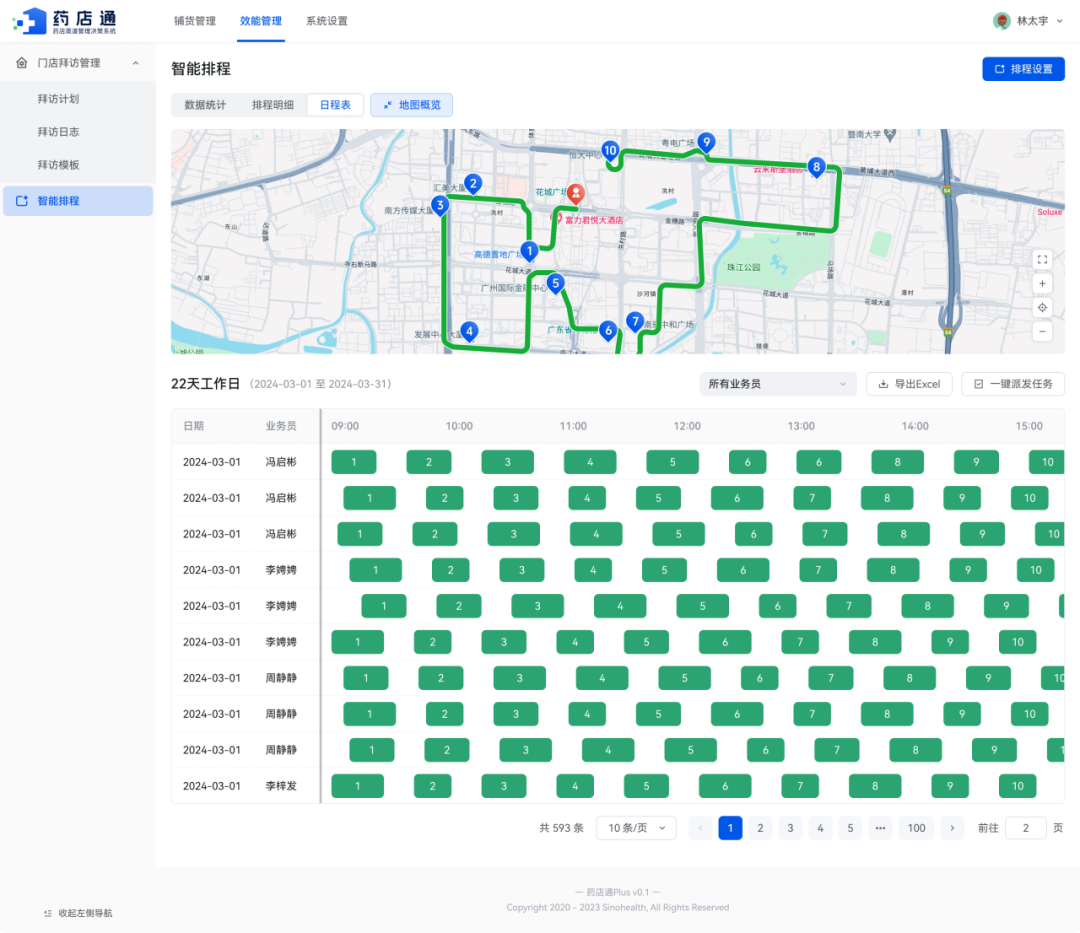Click the 前往 page number input field
Screen dimensions: 1080x933
pos(1025,828)
